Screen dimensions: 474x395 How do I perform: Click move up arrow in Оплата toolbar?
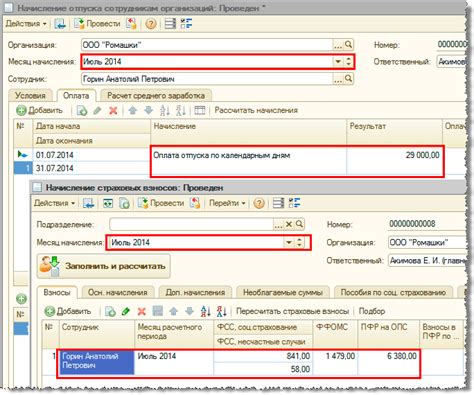tap(133, 110)
